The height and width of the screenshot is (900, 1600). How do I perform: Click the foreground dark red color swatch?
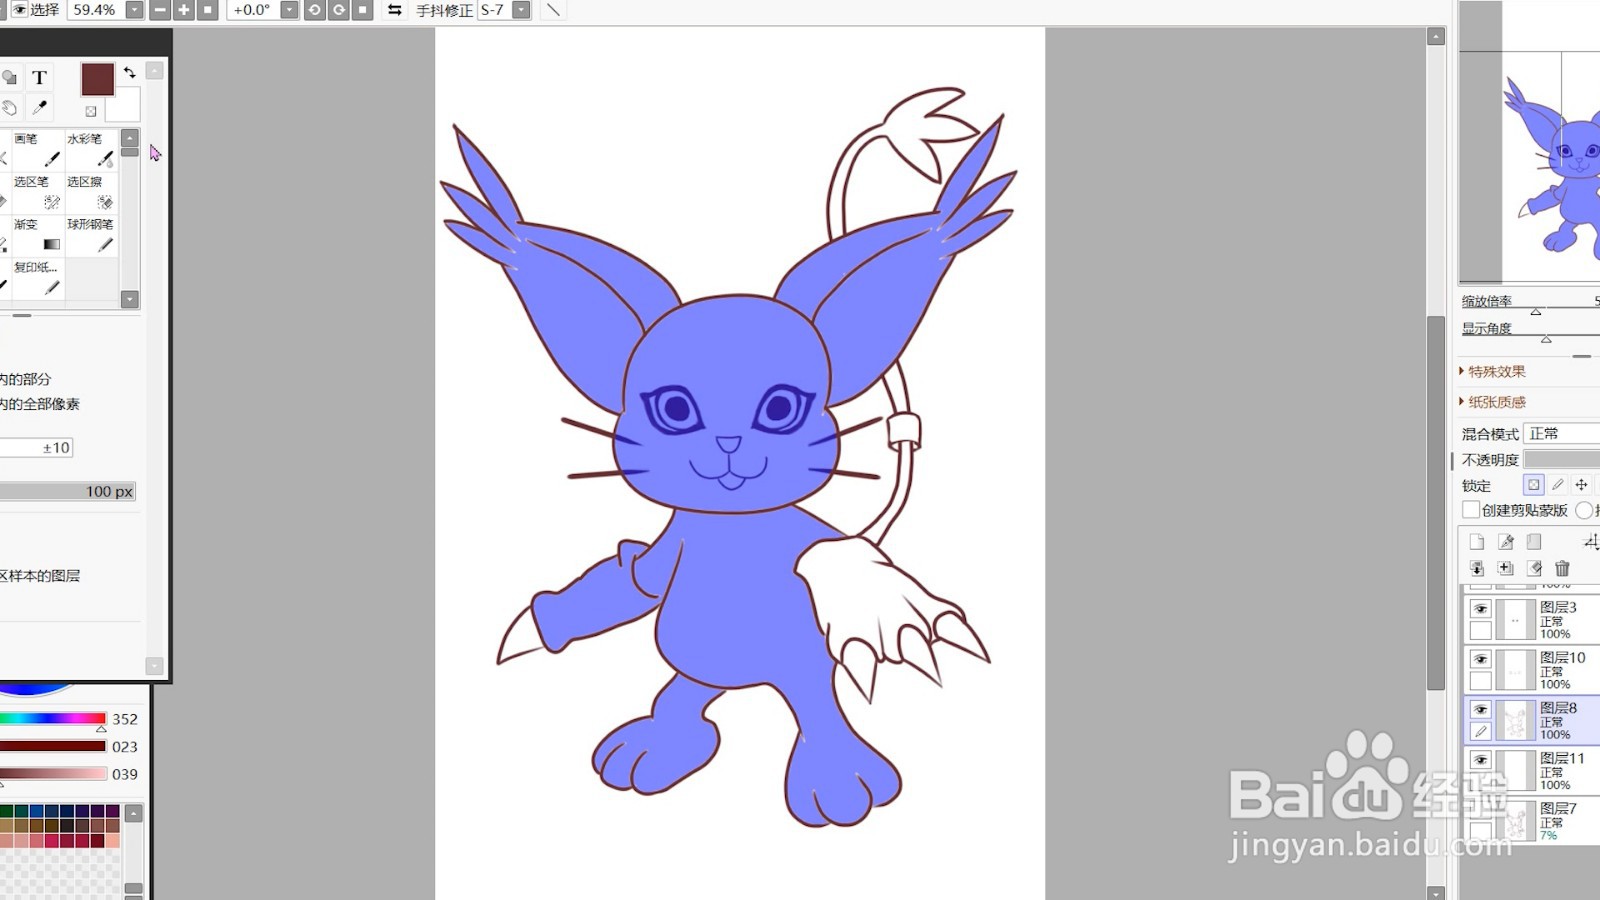coord(97,79)
